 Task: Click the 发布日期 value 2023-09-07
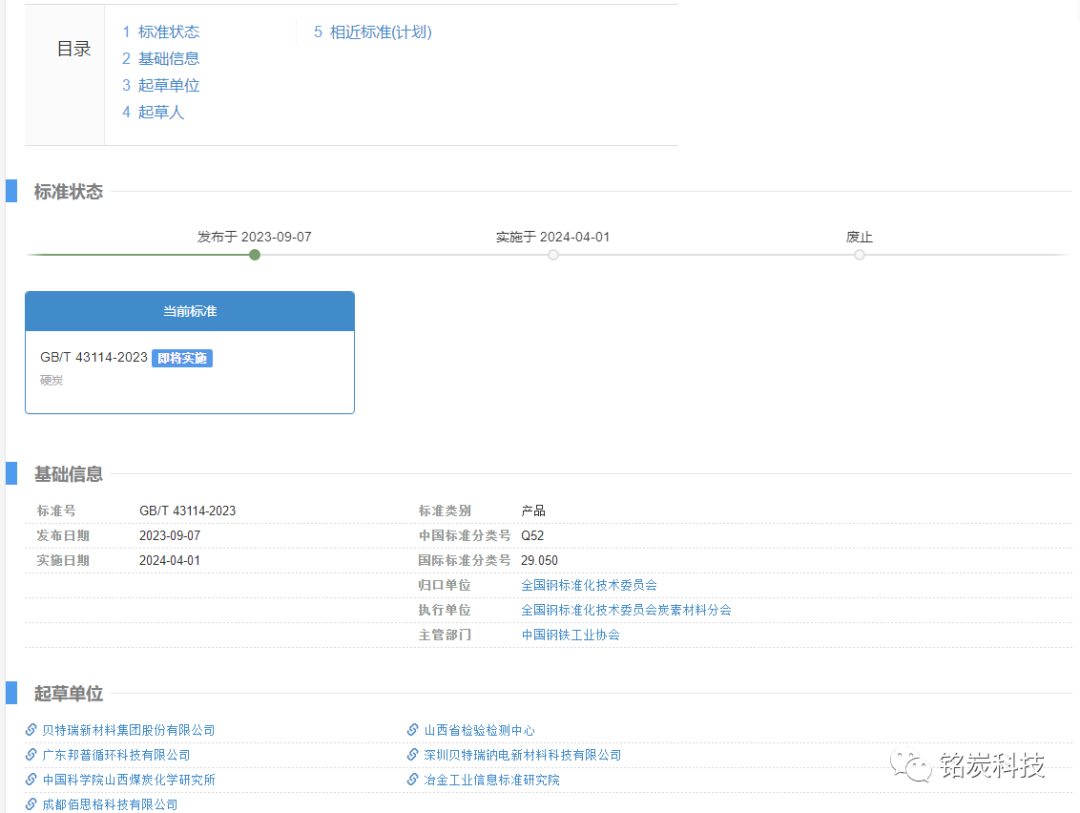click(169, 535)
